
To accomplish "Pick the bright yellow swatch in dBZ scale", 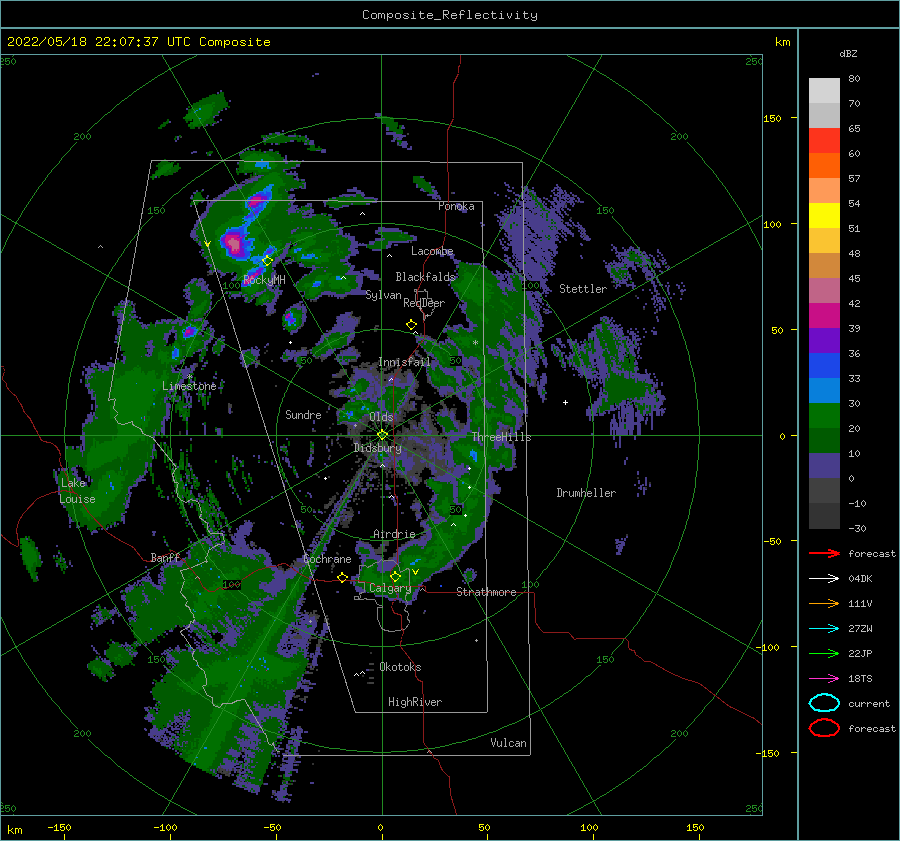I will tap(824, 216).
